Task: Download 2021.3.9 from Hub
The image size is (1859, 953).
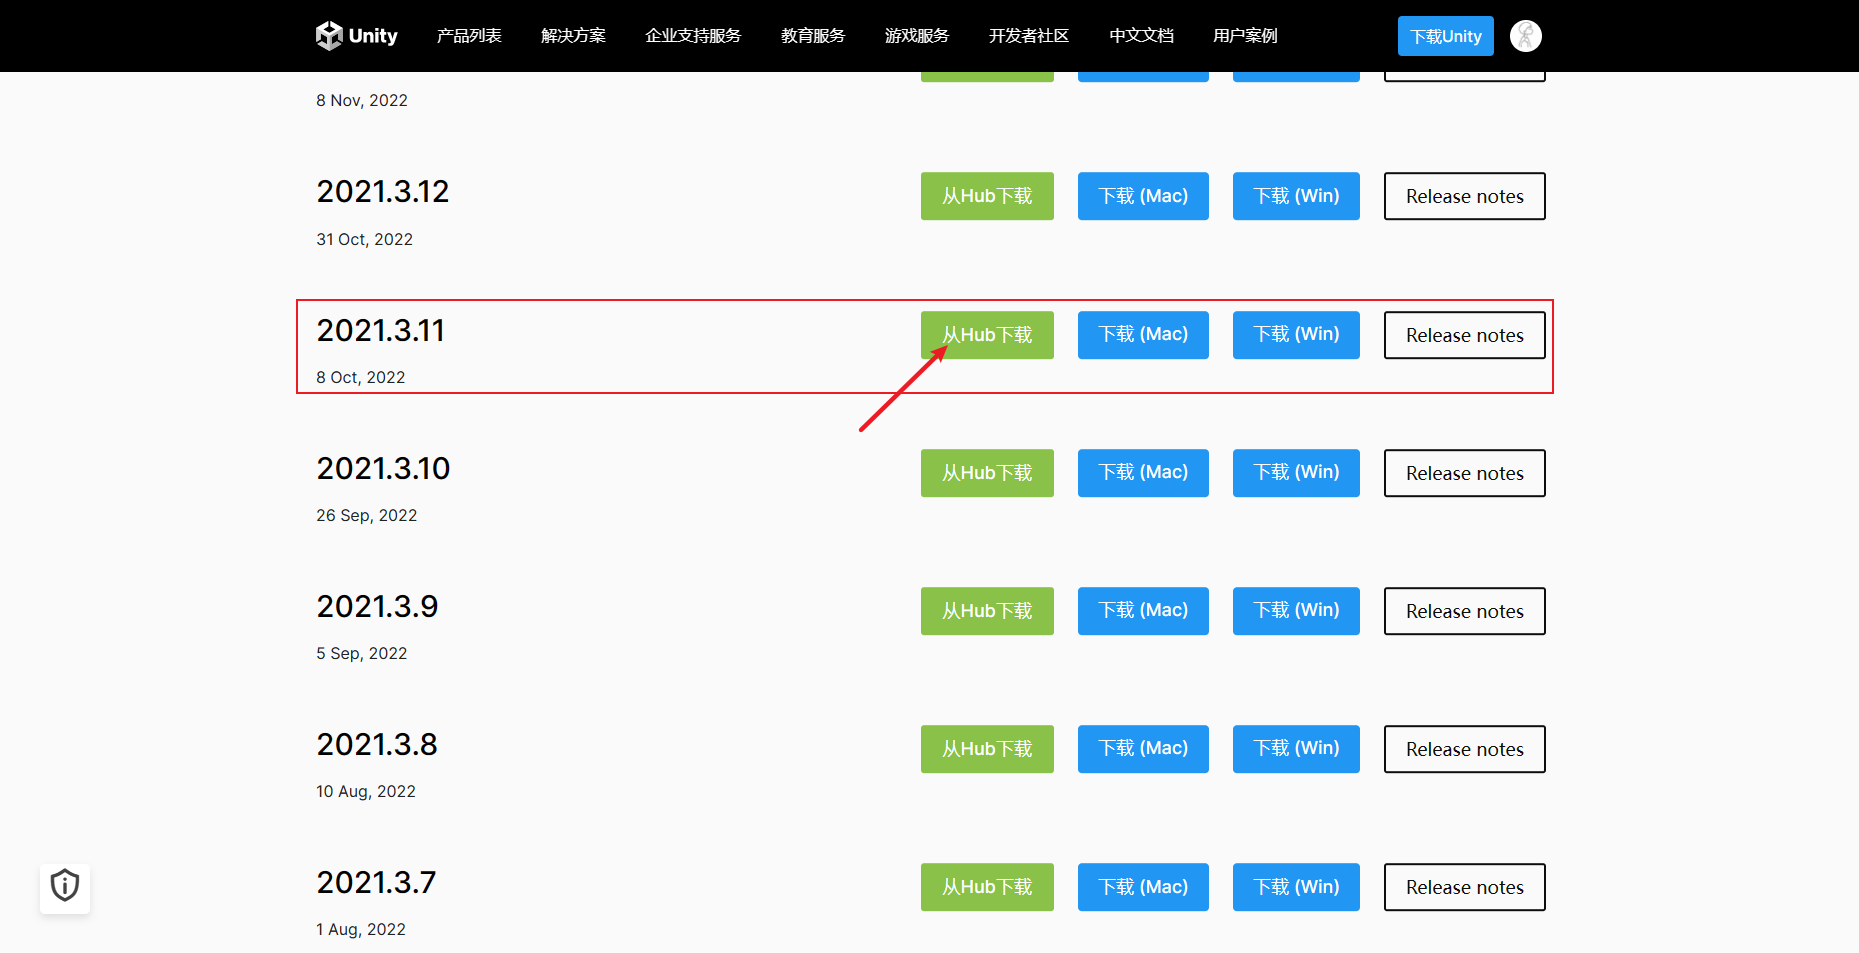Action: coord(987,611)
